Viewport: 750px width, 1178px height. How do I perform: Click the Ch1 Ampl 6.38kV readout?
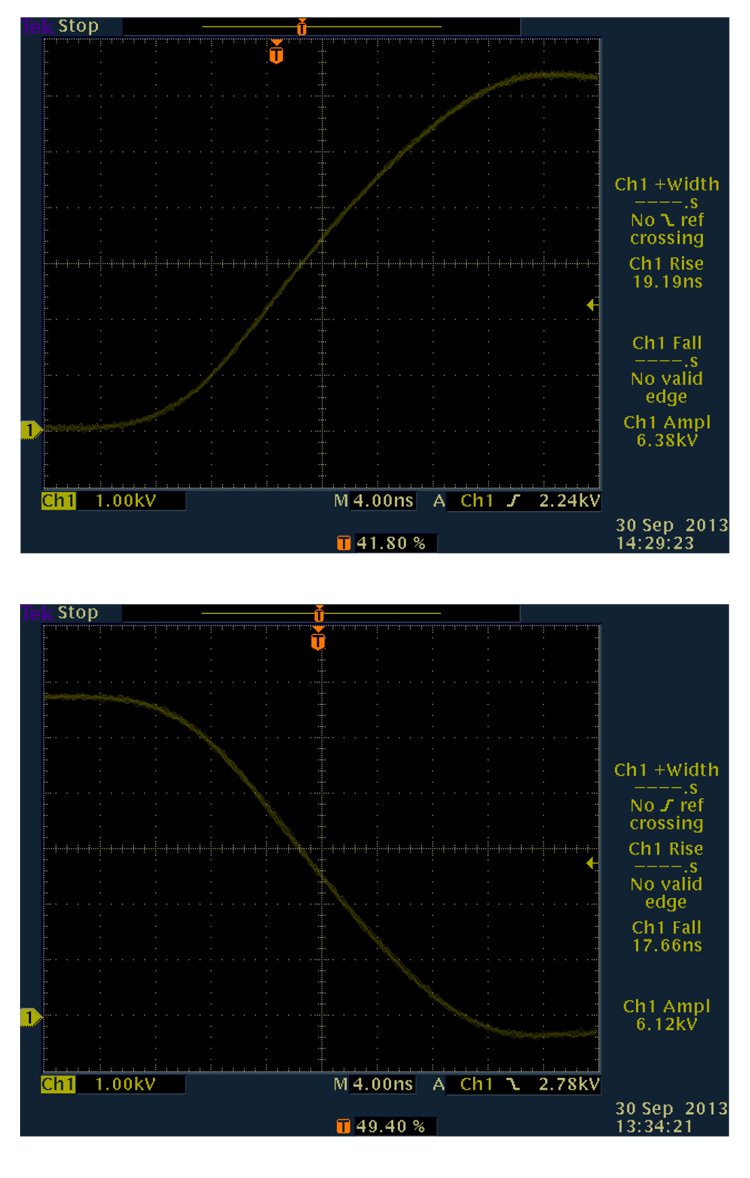(x=666, y=430)
